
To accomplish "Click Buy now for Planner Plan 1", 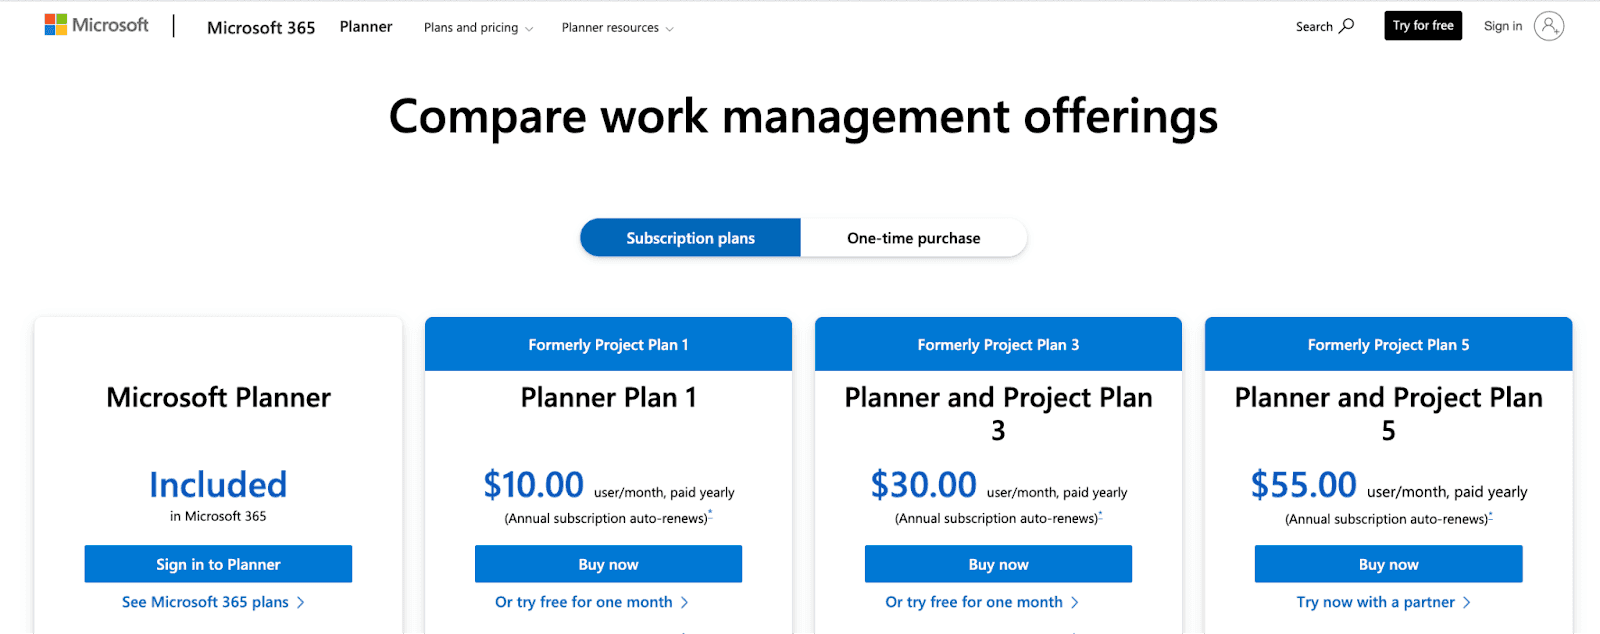I will click(608, 563).
